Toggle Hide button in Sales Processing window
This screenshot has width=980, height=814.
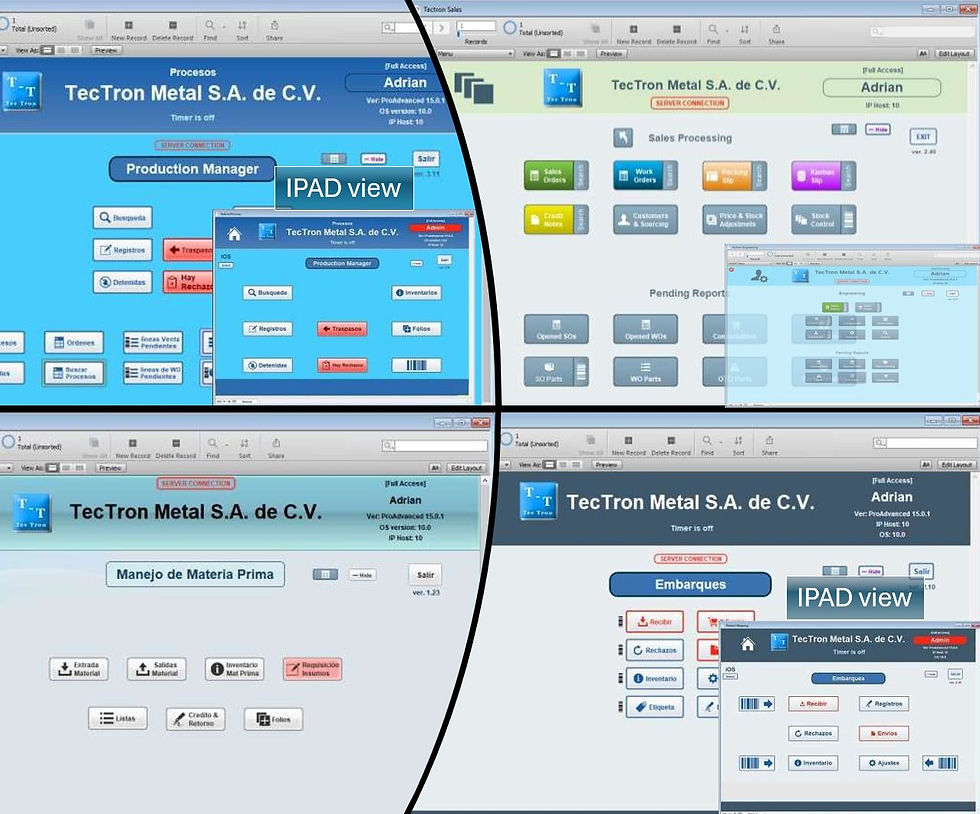click(878, 129)
